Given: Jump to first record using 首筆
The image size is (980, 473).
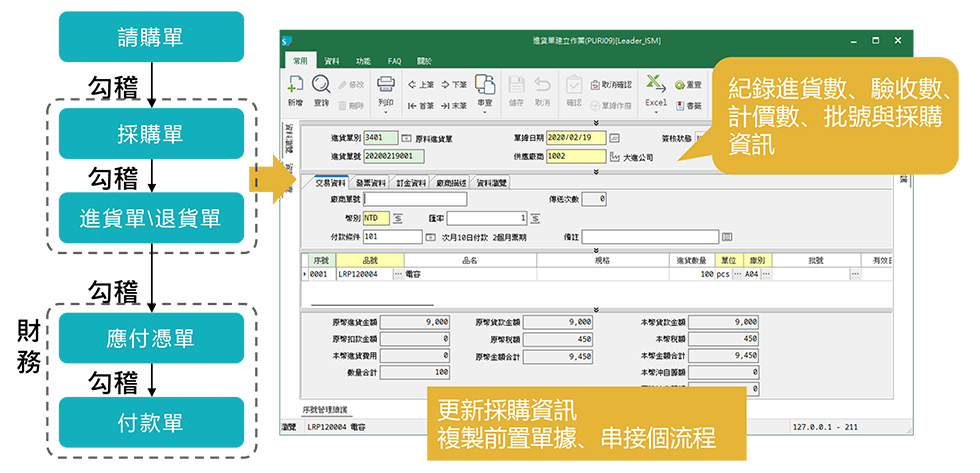Looking at the screenshot, I should pyautogui.click(x=420, y=105).
